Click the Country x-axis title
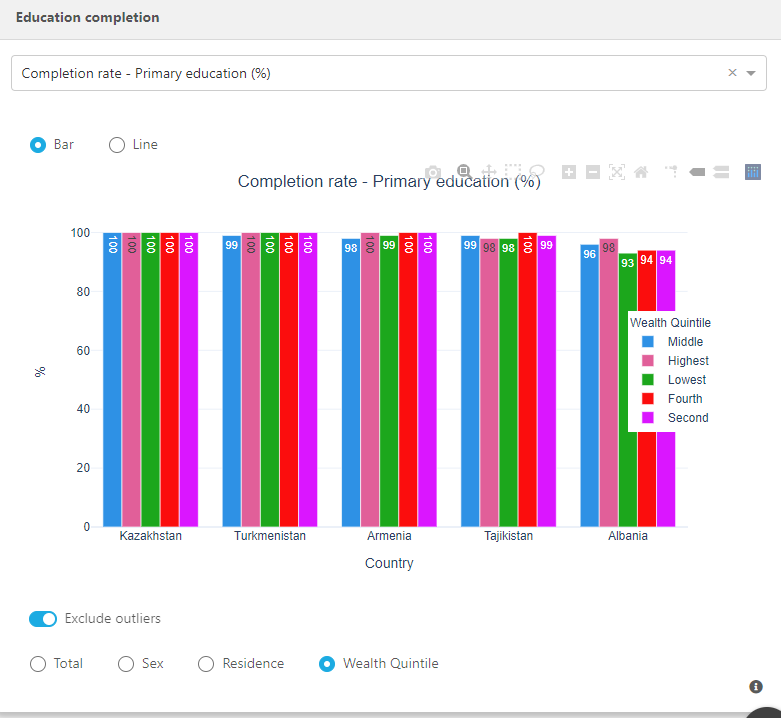781x718 pixels. [x=389, y=563]
